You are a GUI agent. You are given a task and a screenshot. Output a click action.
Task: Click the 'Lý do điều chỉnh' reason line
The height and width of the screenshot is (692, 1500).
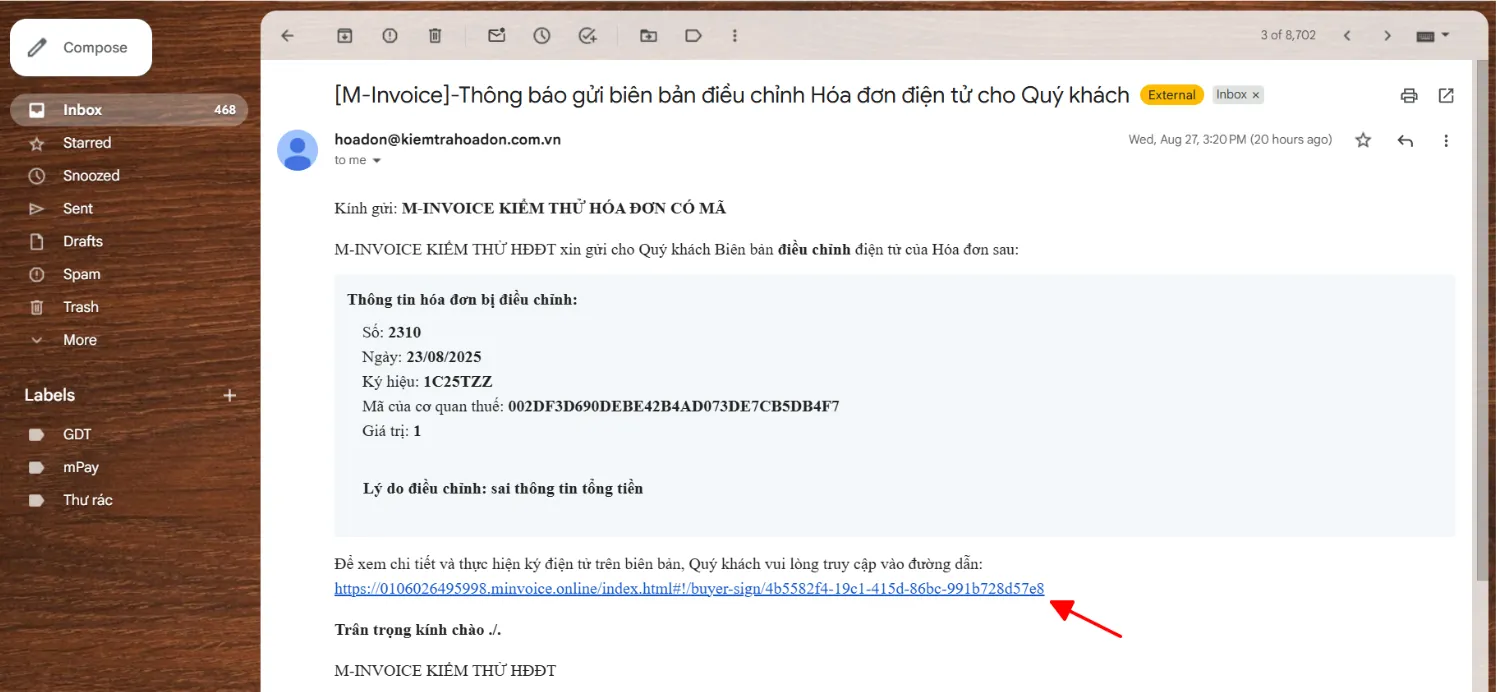coord(503,489)
